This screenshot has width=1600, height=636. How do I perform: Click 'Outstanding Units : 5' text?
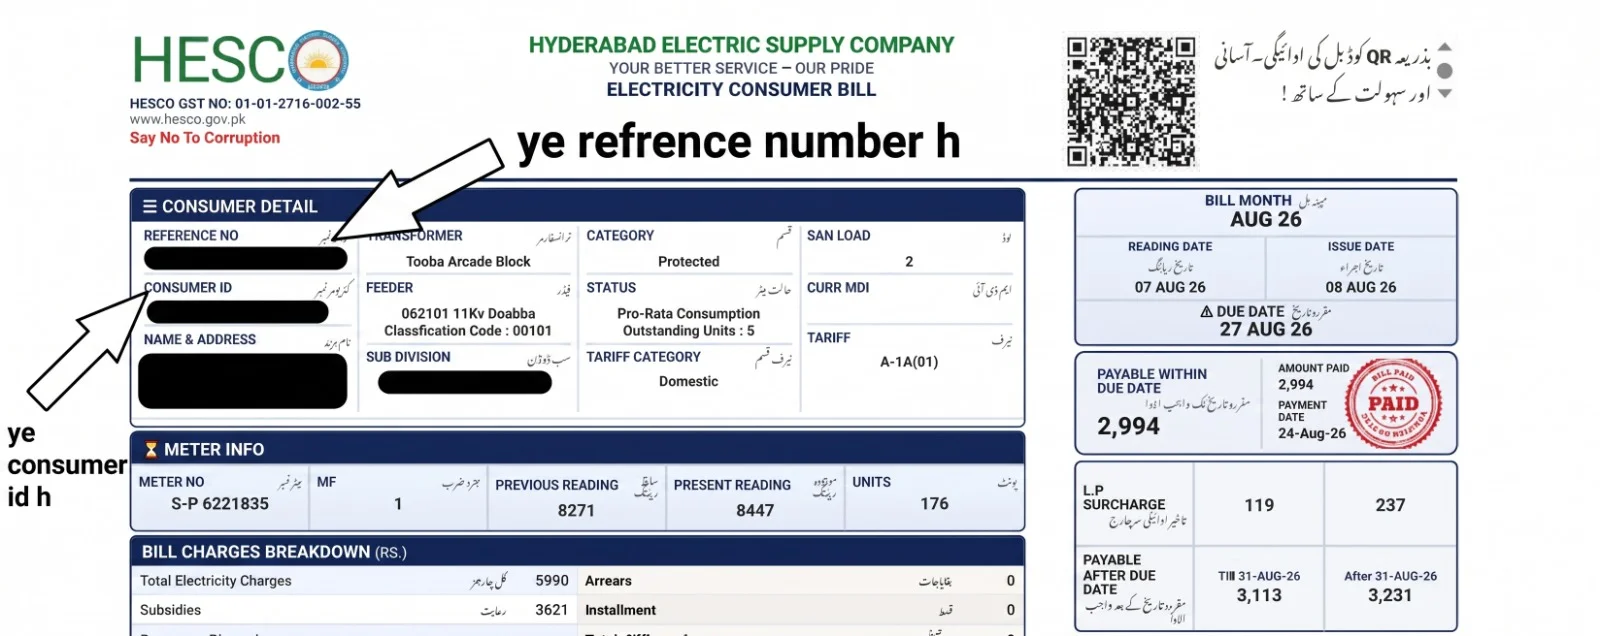click(688, 331)
